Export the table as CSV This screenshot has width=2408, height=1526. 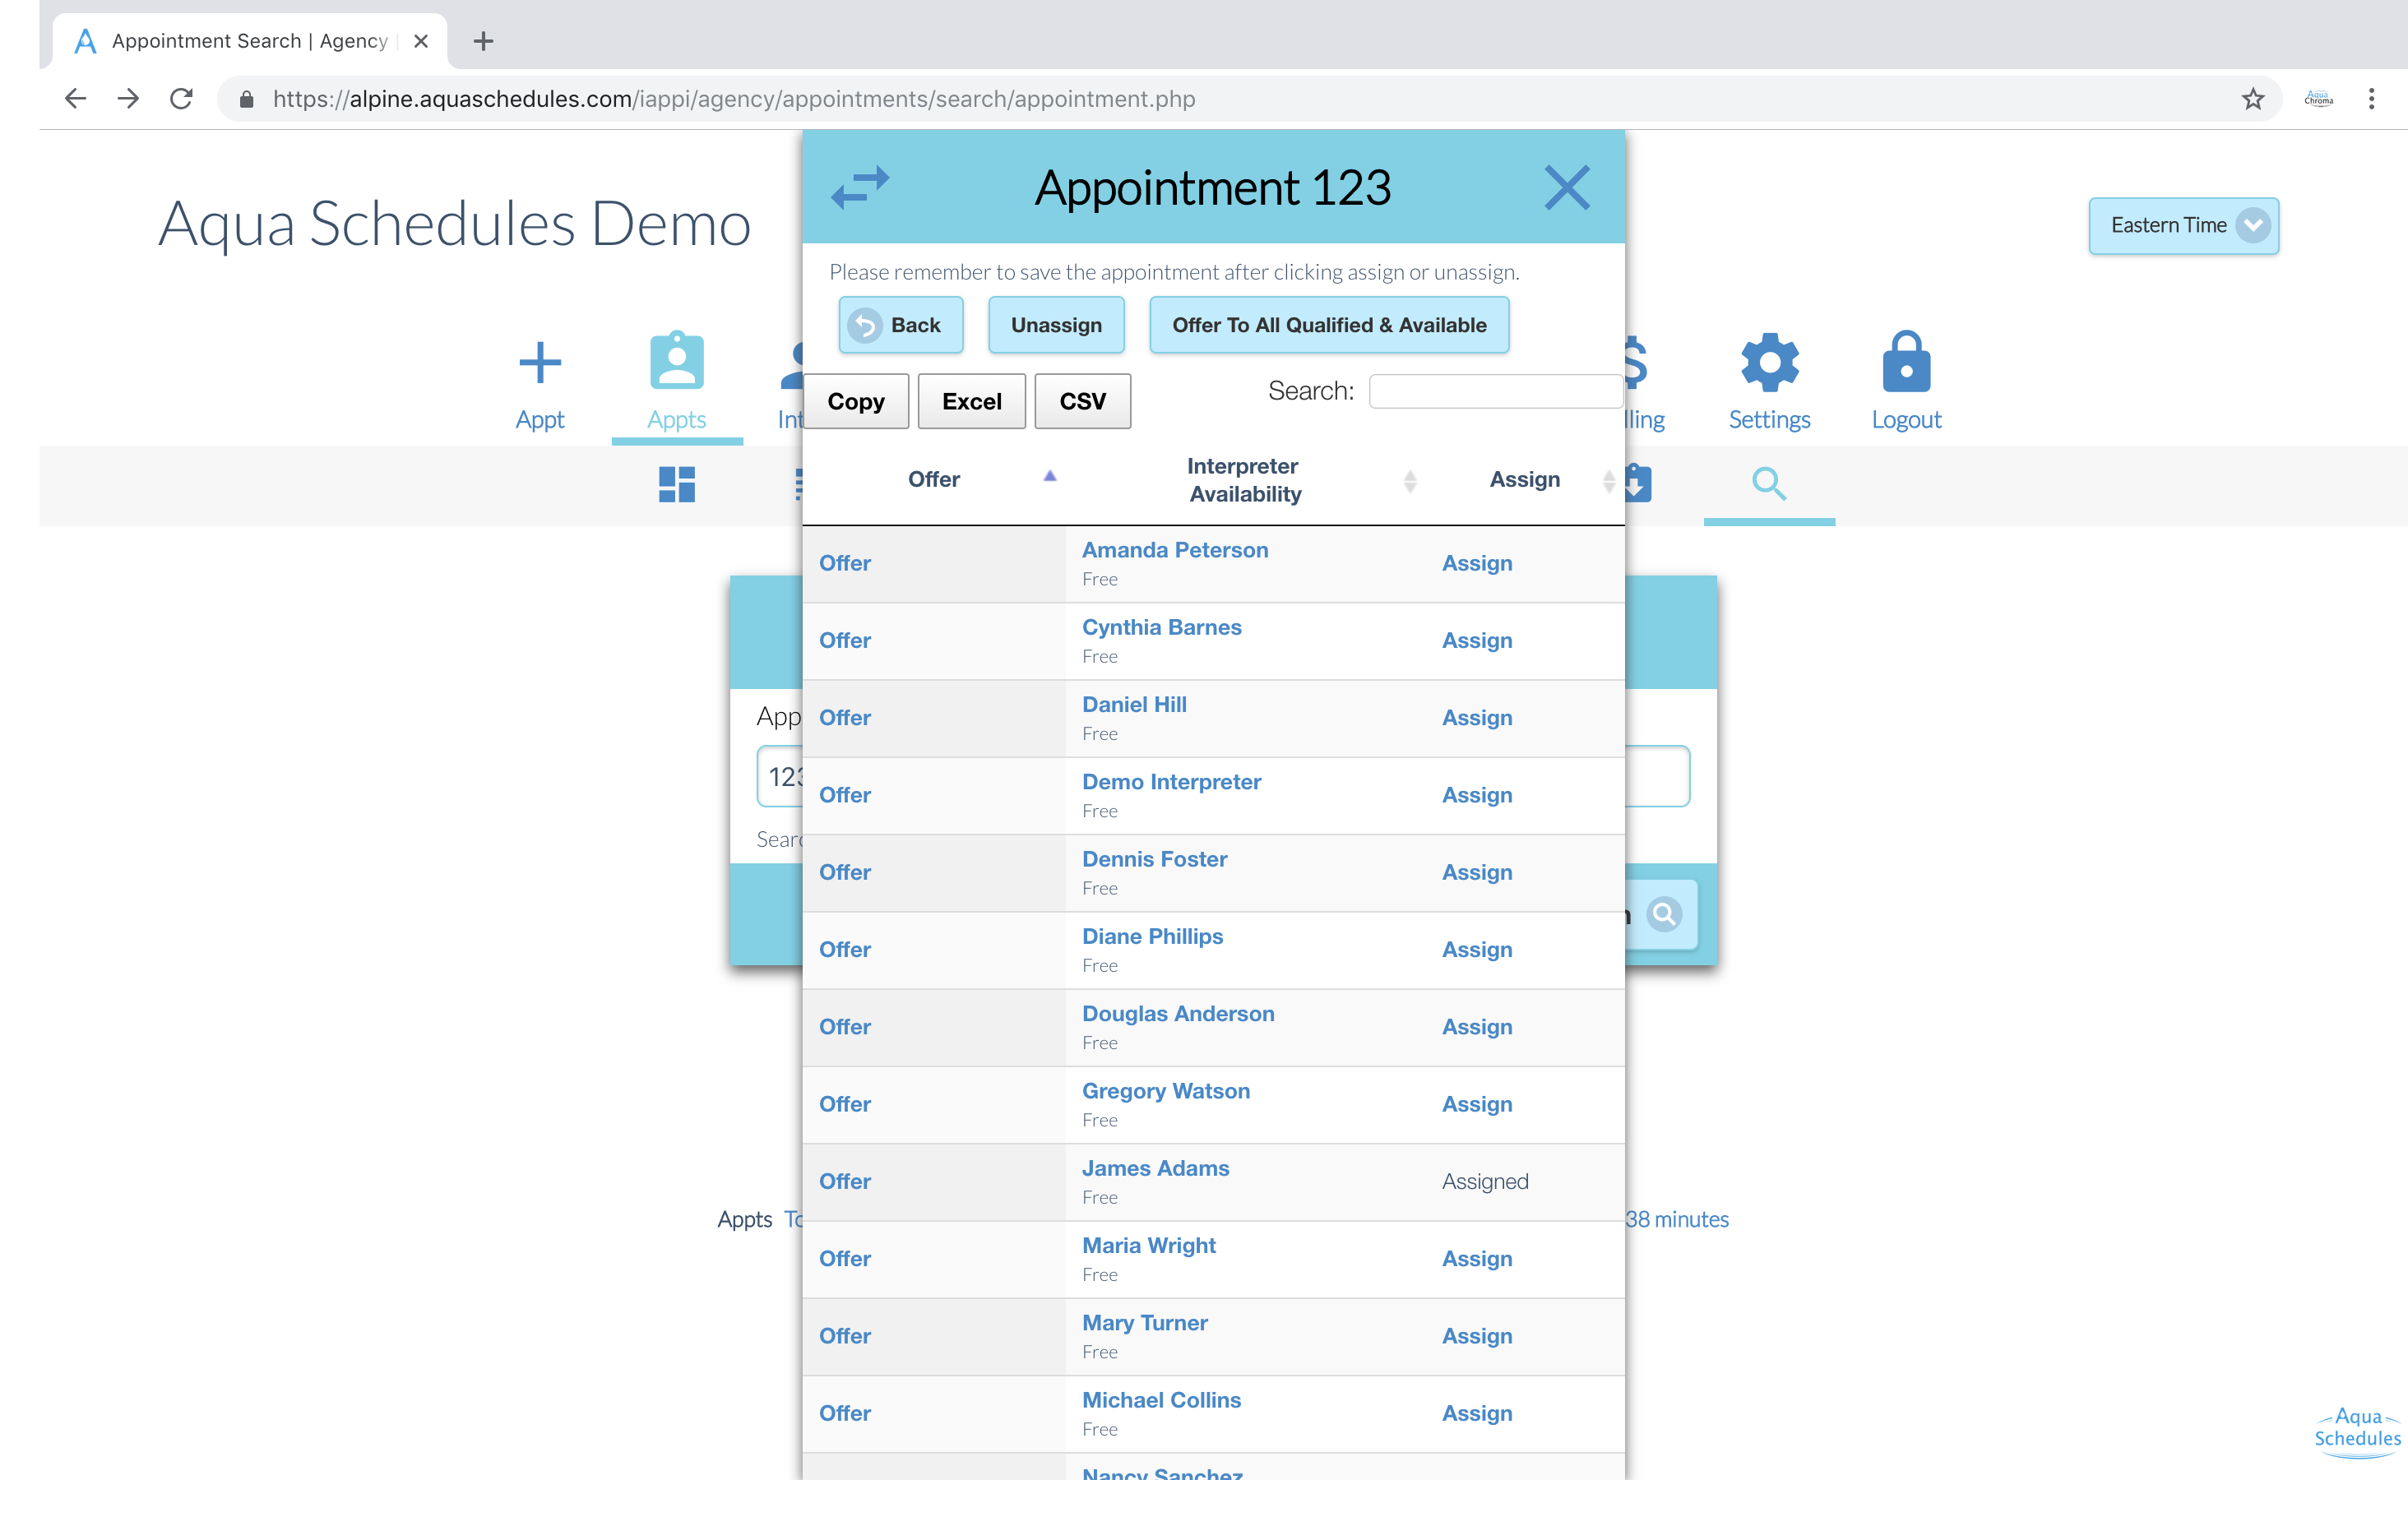click(x=1082, y=401)
